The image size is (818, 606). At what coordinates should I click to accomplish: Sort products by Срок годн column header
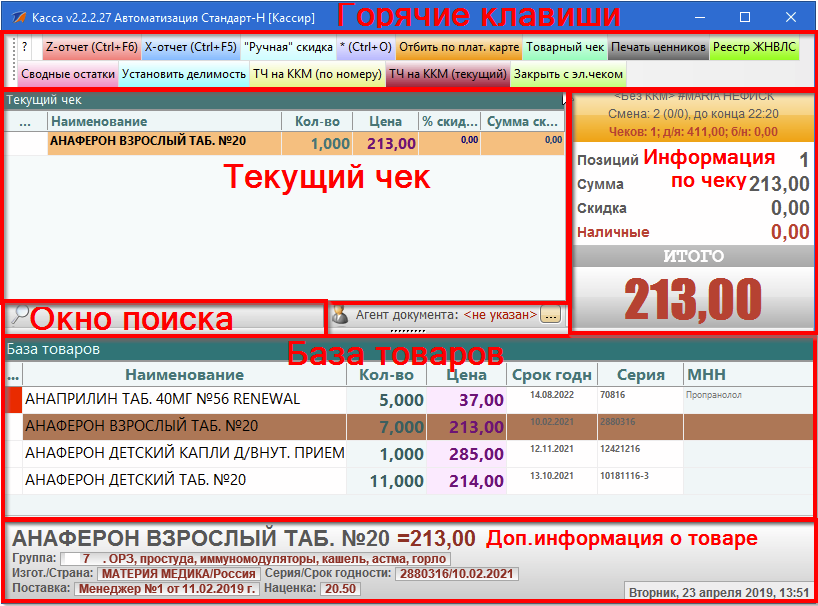coord(551,375)
